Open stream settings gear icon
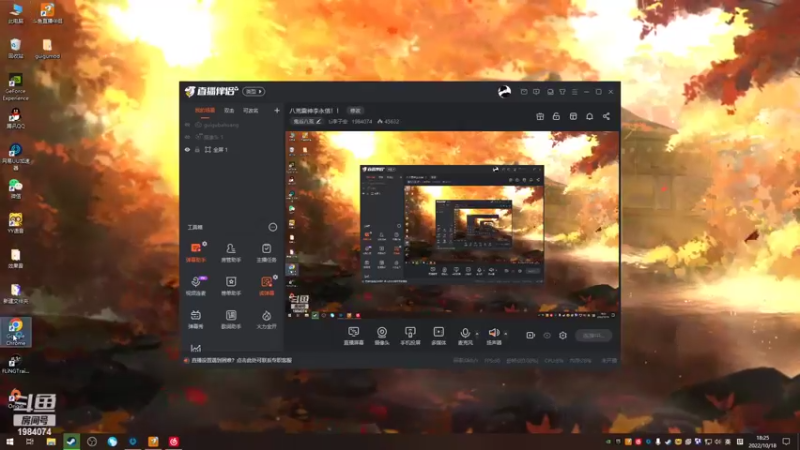This screenshot has width=800, height=450. [563, 335]
